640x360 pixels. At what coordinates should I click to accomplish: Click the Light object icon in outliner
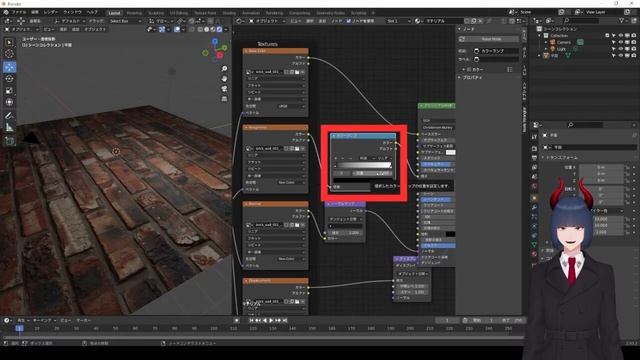pyautogui.click(x=553, y=49)
